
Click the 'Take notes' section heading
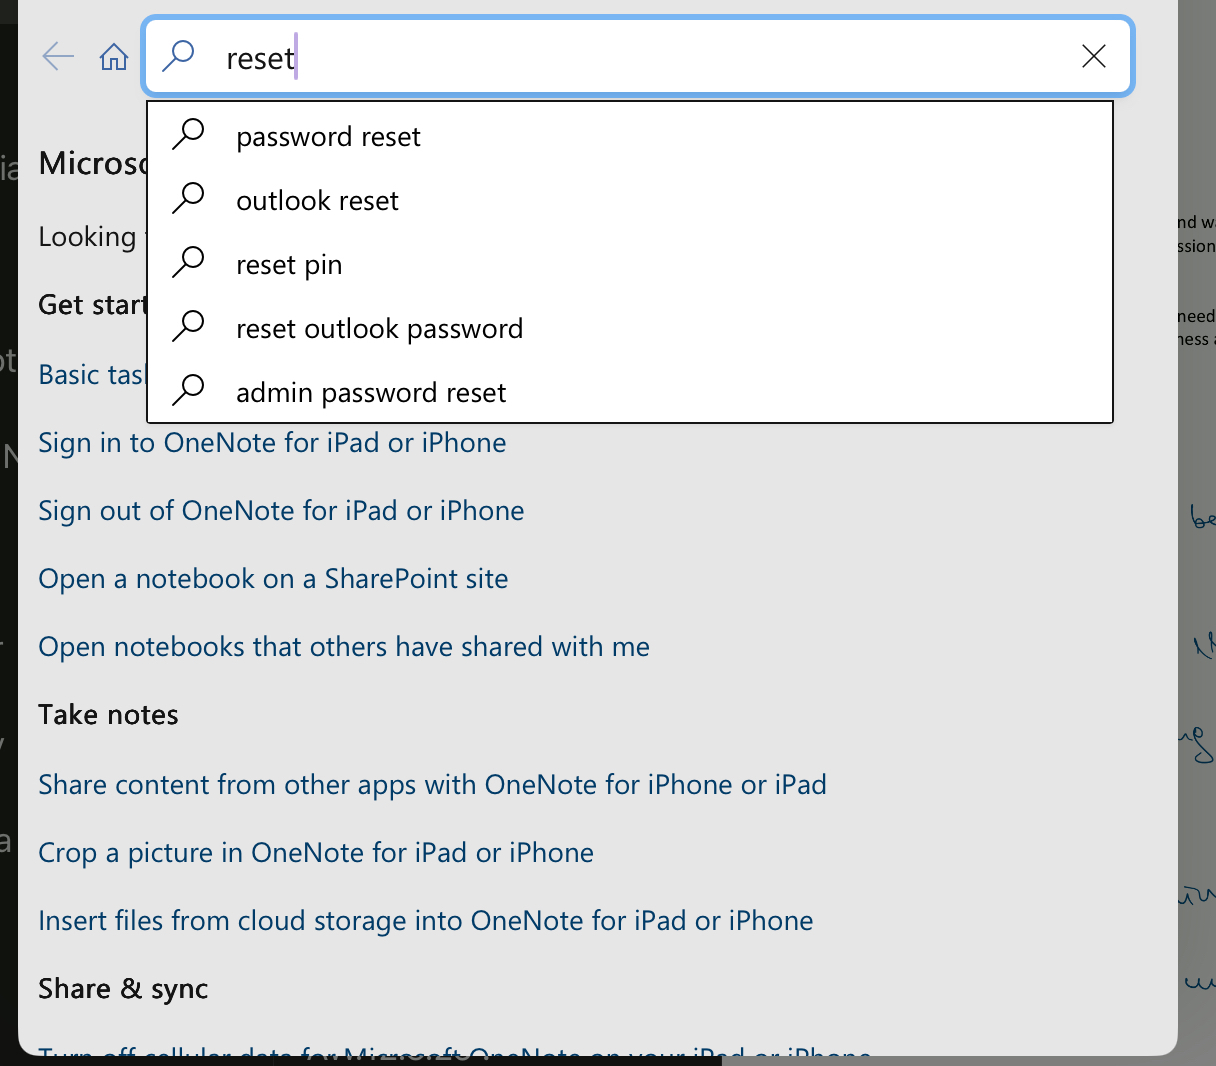point(108,715)
